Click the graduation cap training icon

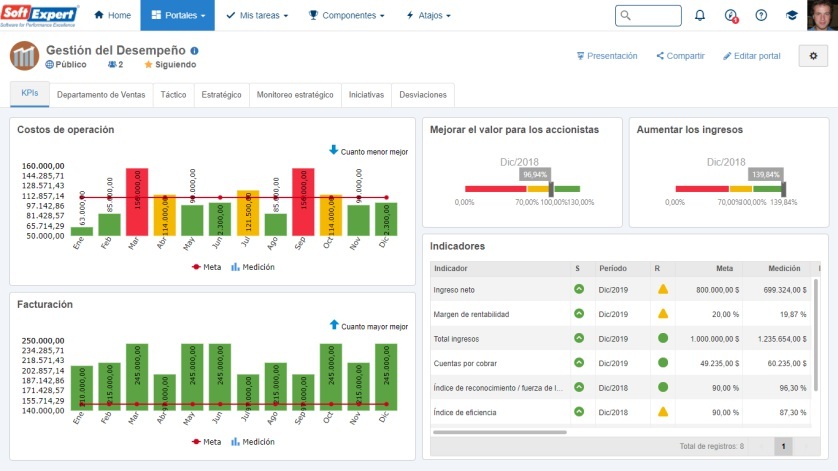click(792, 16)
